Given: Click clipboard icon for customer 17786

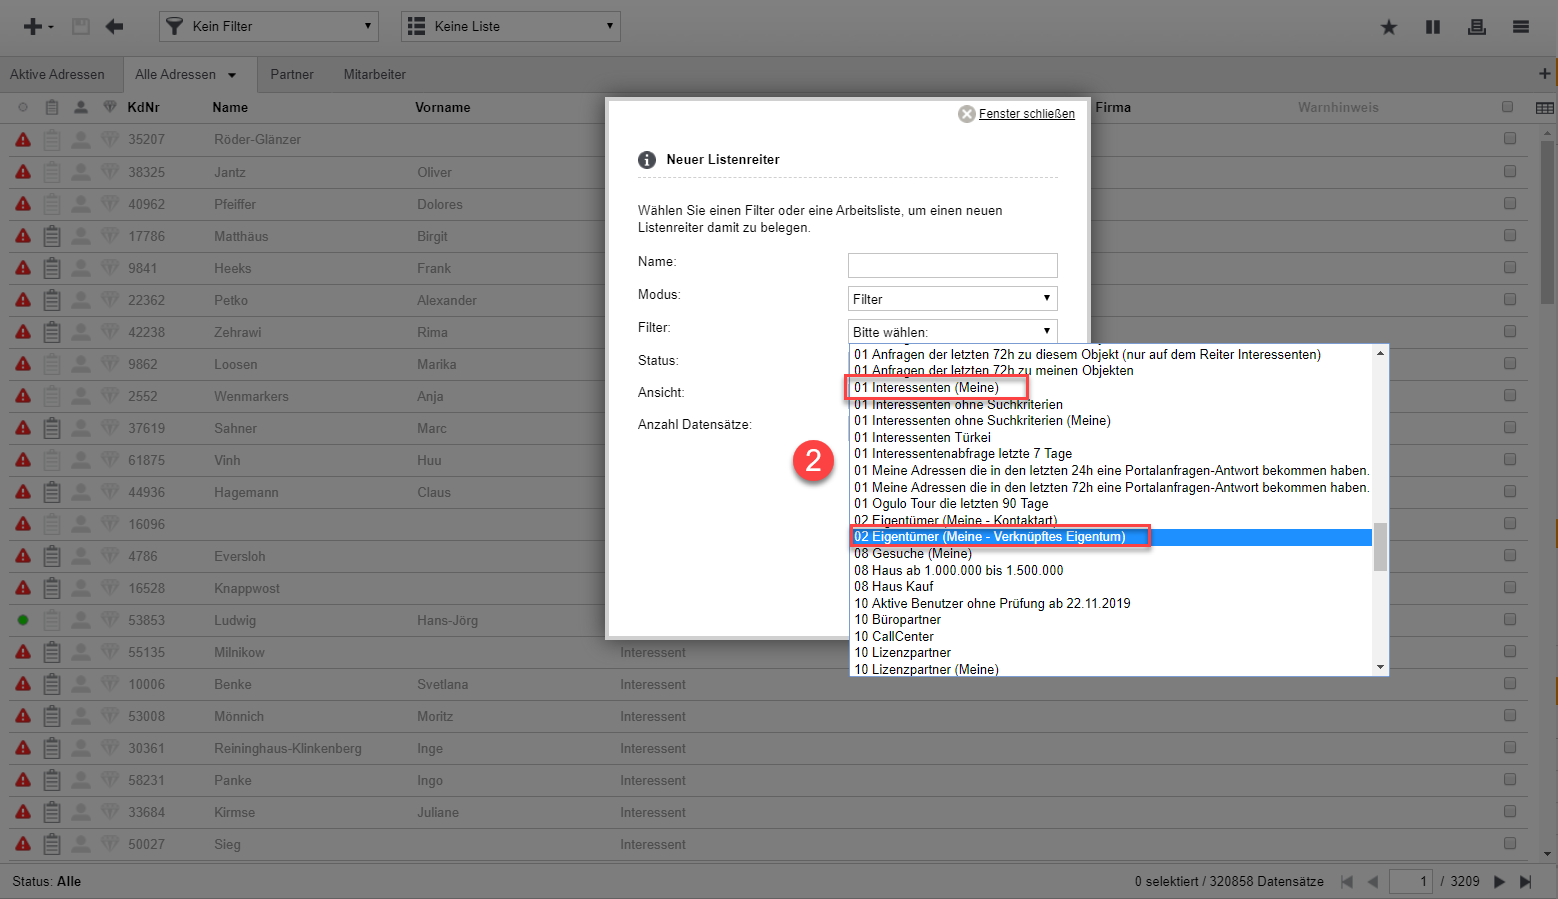Looking at the screenshot, I should point(52,236).
